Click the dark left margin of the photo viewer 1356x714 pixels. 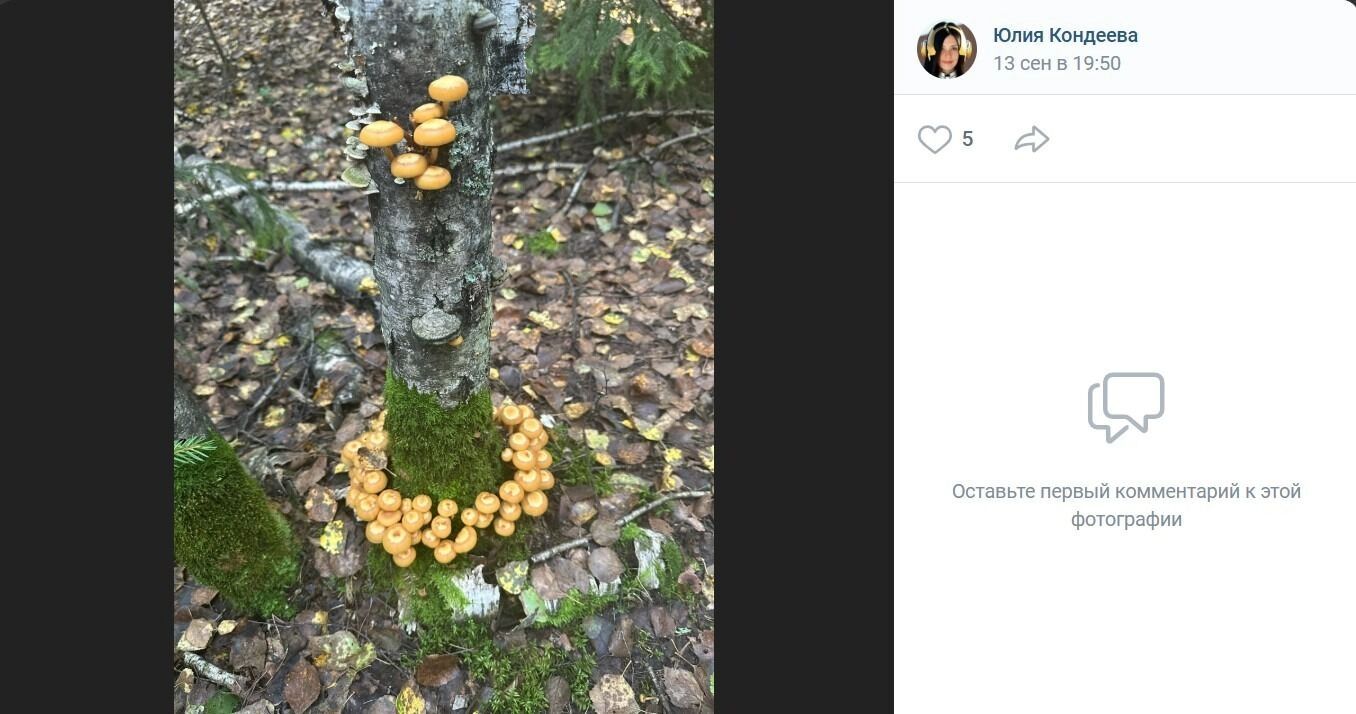(x=86, y=357)
